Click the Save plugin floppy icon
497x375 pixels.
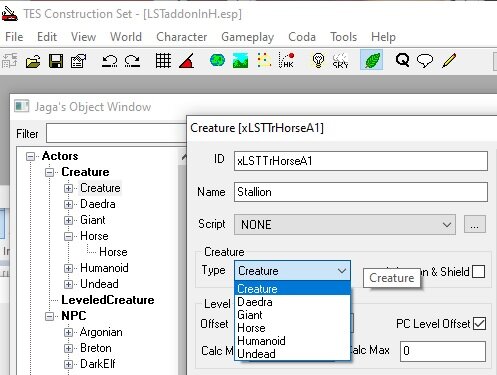56,61
